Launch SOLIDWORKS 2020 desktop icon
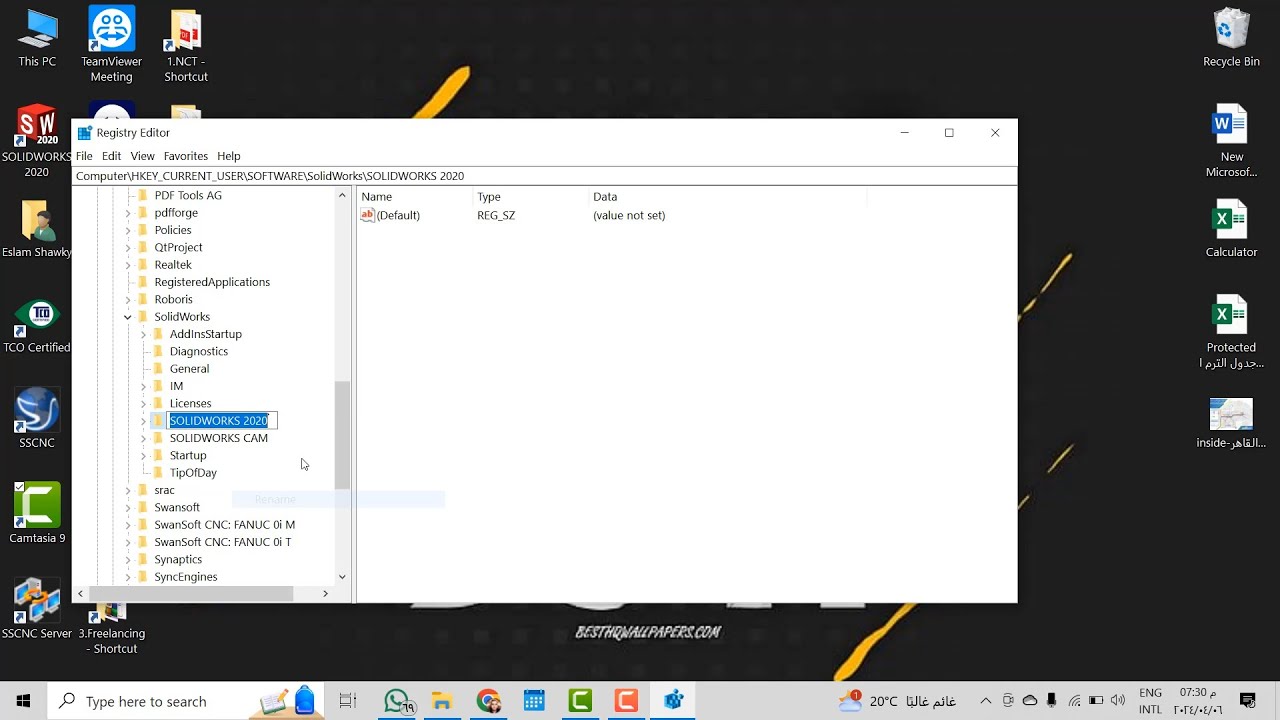 click(37, 140)
